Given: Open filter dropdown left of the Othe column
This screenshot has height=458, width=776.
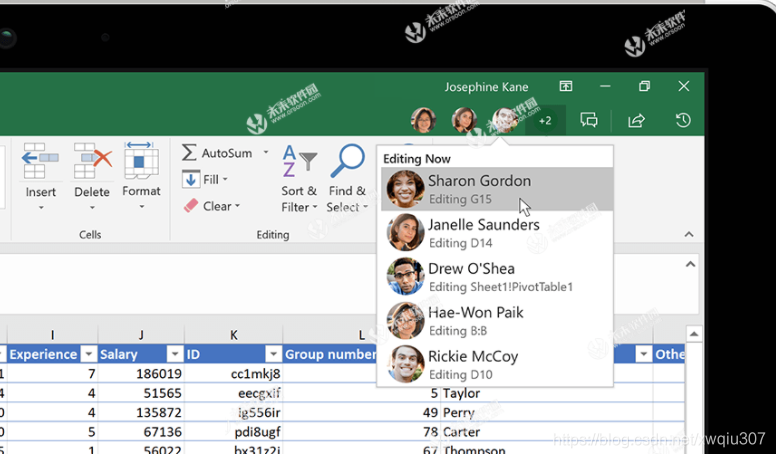Looking at the screenshot, I should (x=643, y=354).
